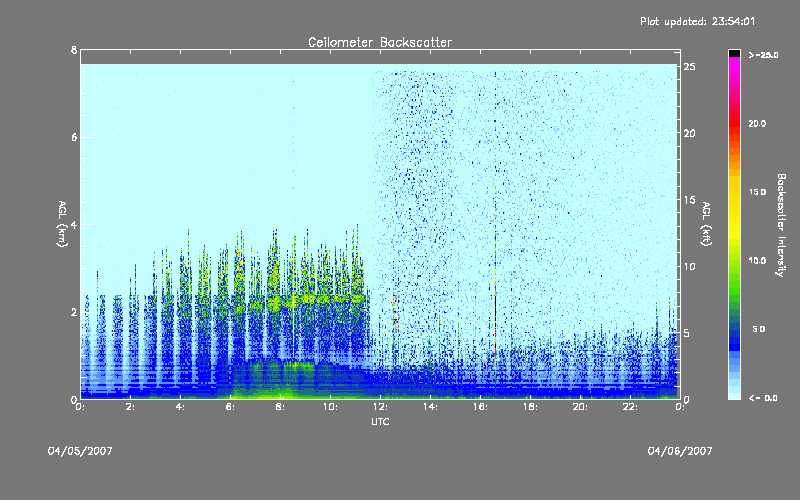The width and height of the screenshot is (800, 500).
Task: Click the 14: hour tick on UTC axis
Action: click(430, 407)
